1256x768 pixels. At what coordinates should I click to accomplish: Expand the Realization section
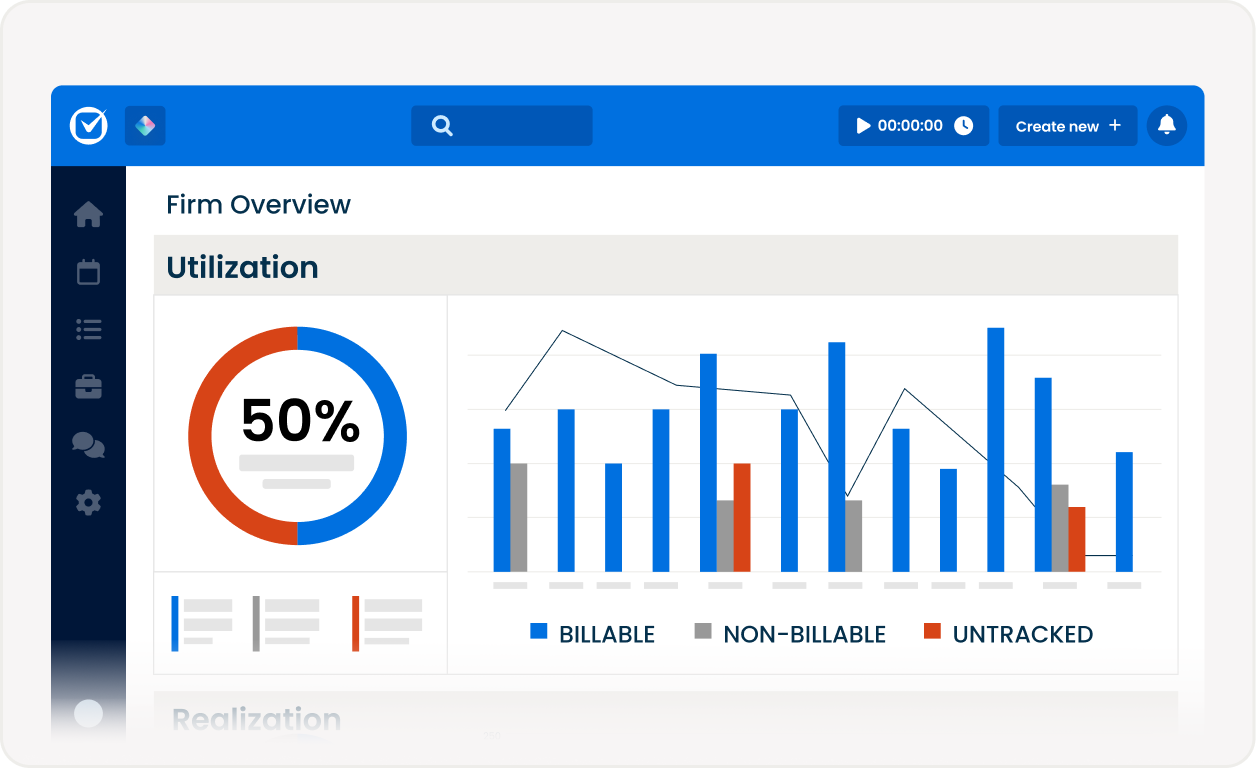click(x=256, y=719)
